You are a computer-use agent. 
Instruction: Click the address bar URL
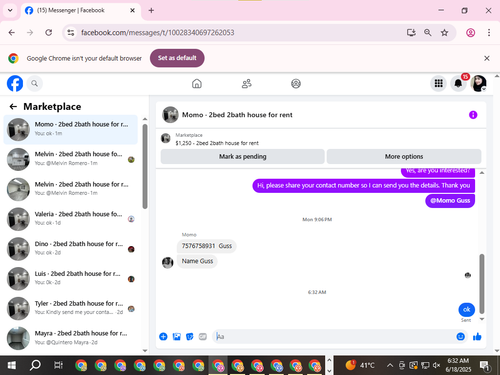click(158, 33)
